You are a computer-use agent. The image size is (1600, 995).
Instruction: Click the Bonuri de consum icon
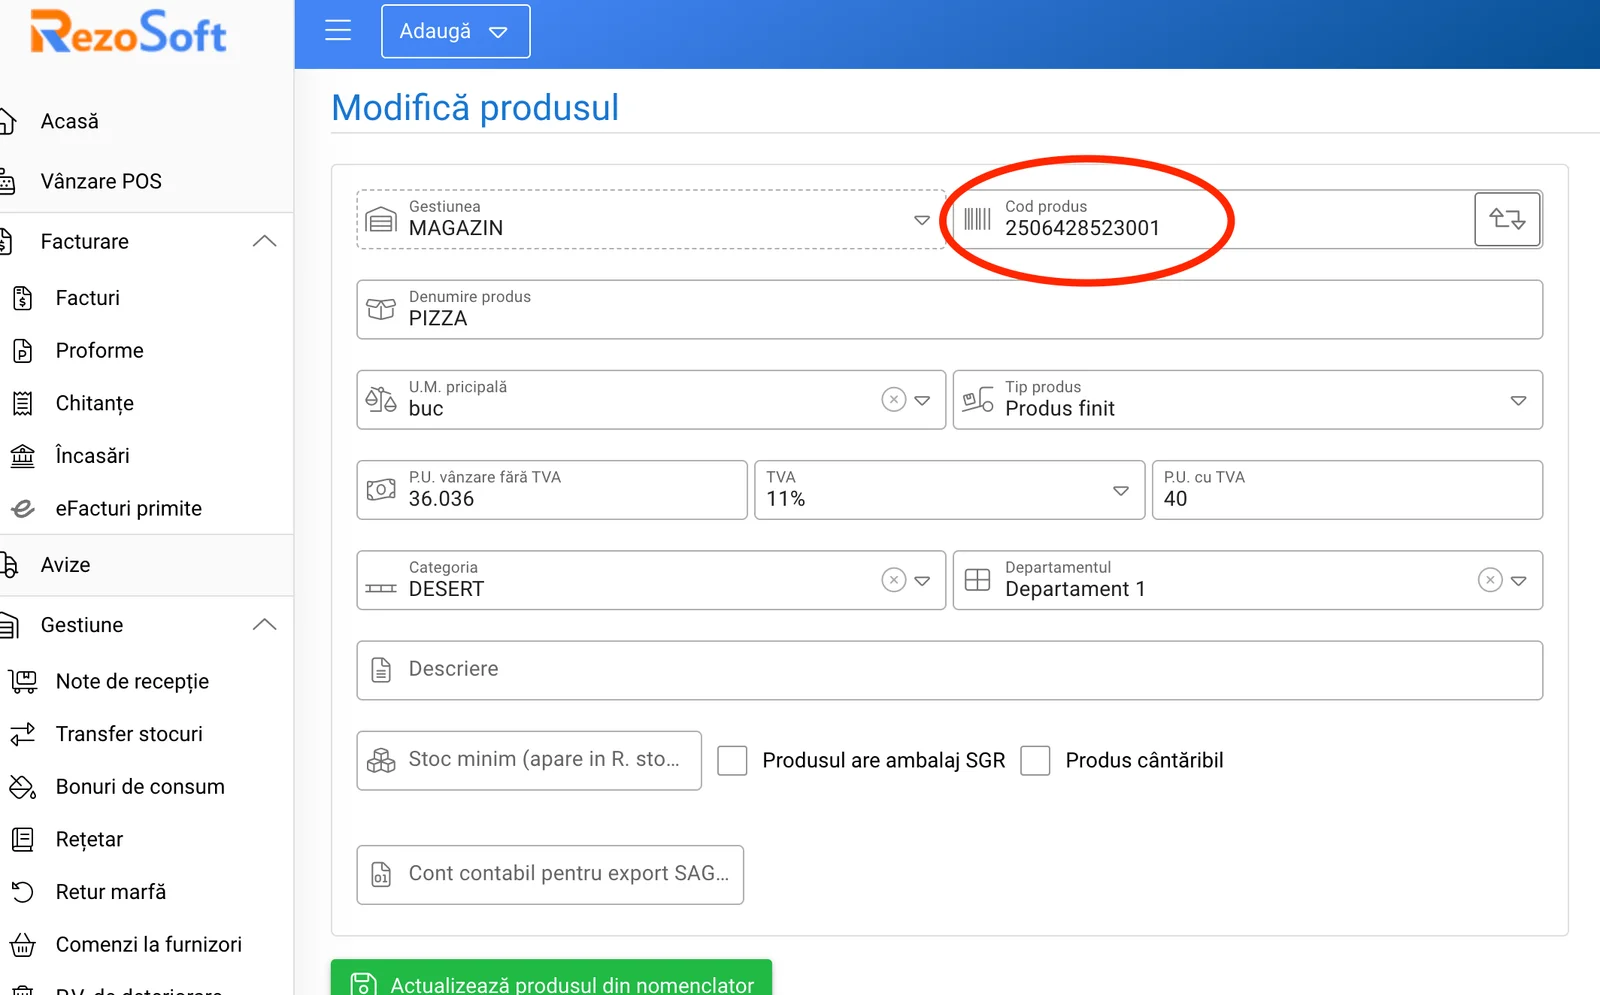point(22,787)
